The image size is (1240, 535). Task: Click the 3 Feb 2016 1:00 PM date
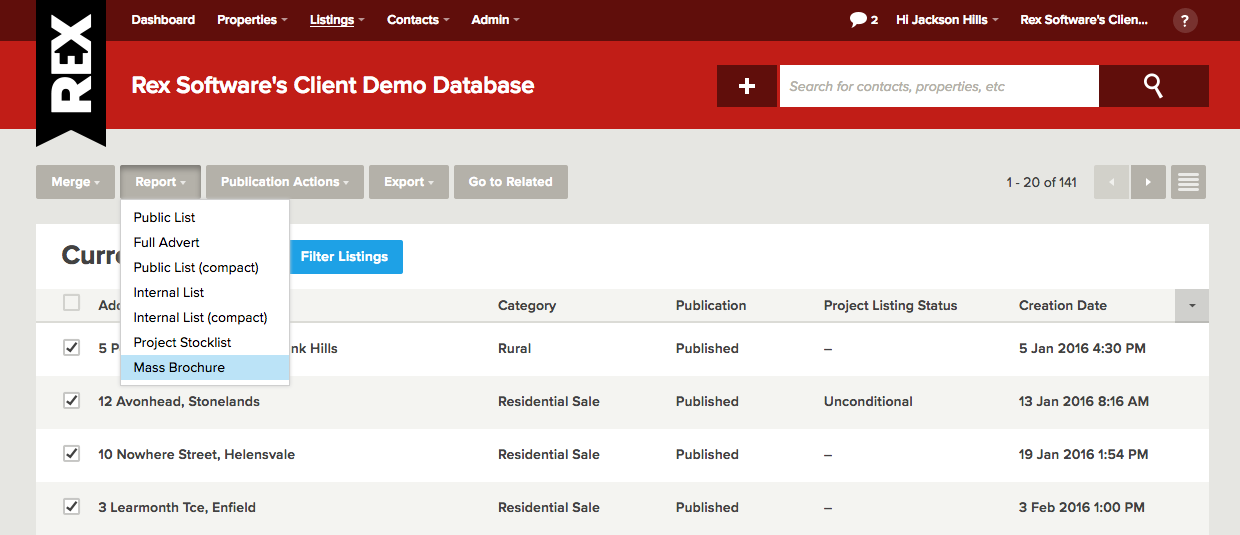1082,507
